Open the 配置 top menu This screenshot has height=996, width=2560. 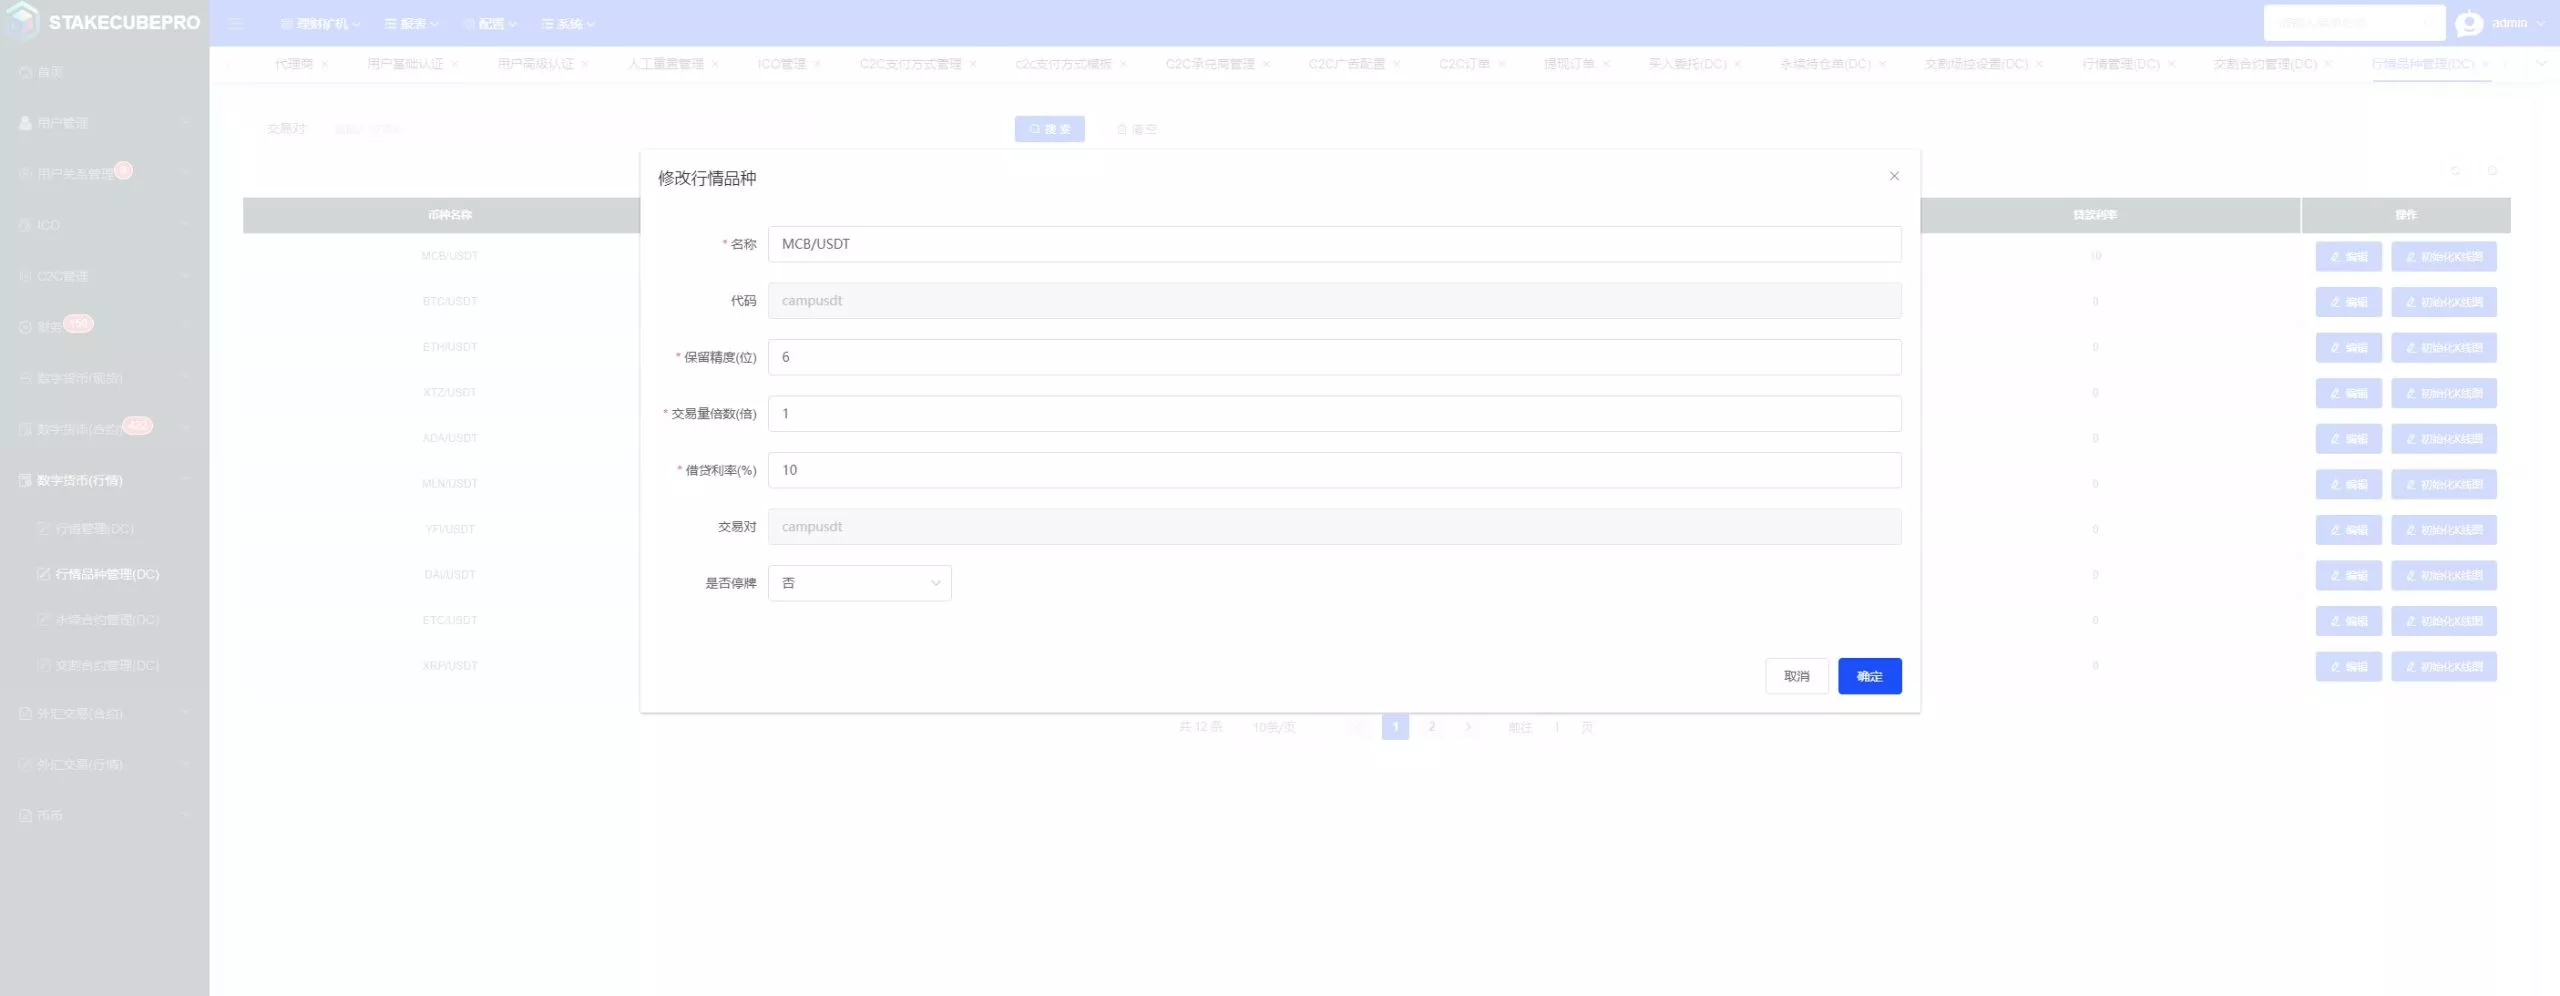coord(490,24)
